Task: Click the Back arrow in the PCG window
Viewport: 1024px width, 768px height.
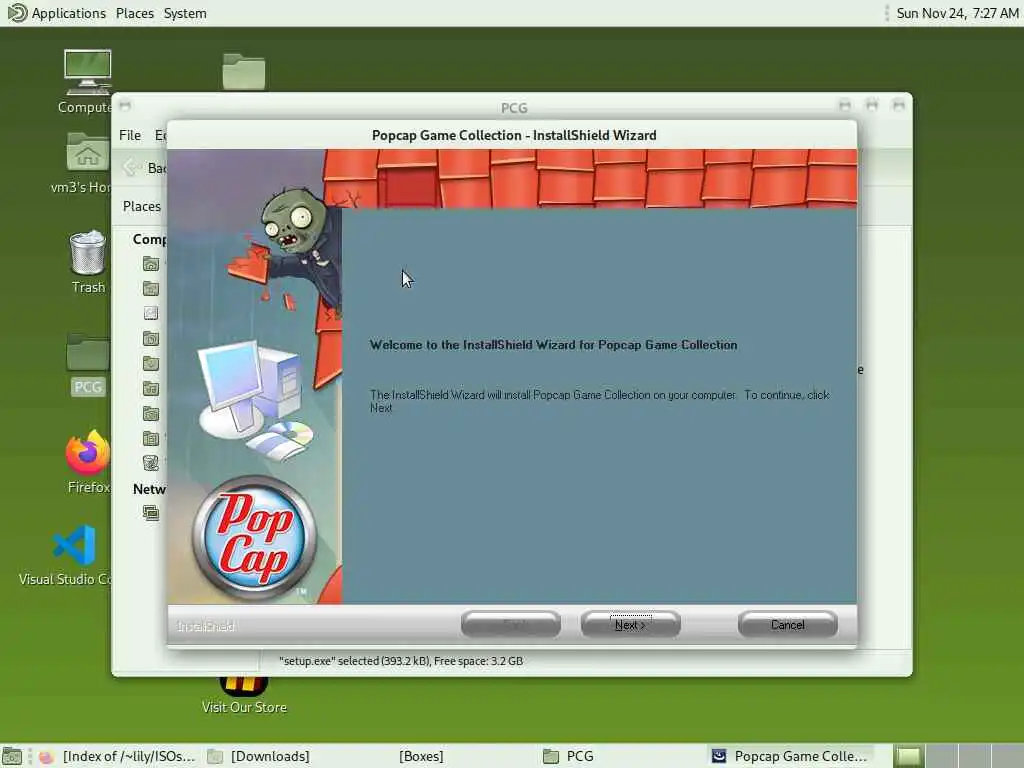Action: pyautogui.click(x=131, y=168)
